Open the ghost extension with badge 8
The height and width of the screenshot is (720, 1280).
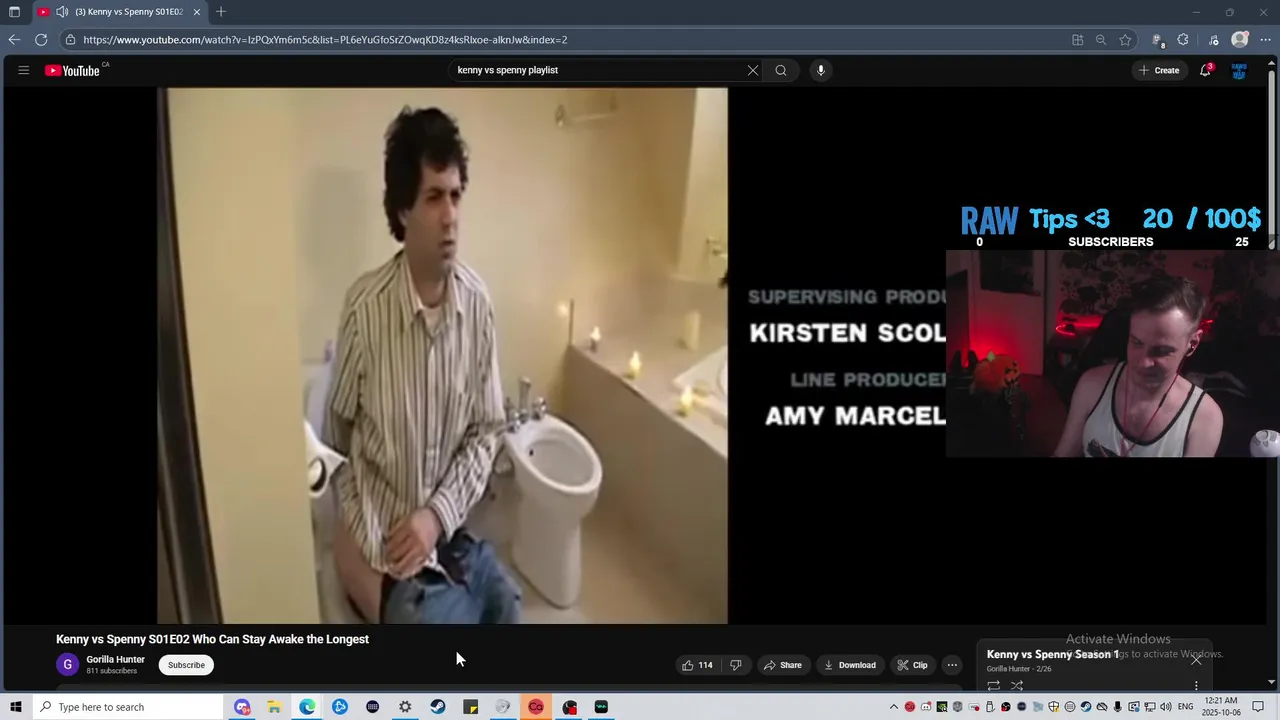point(1158,40)
